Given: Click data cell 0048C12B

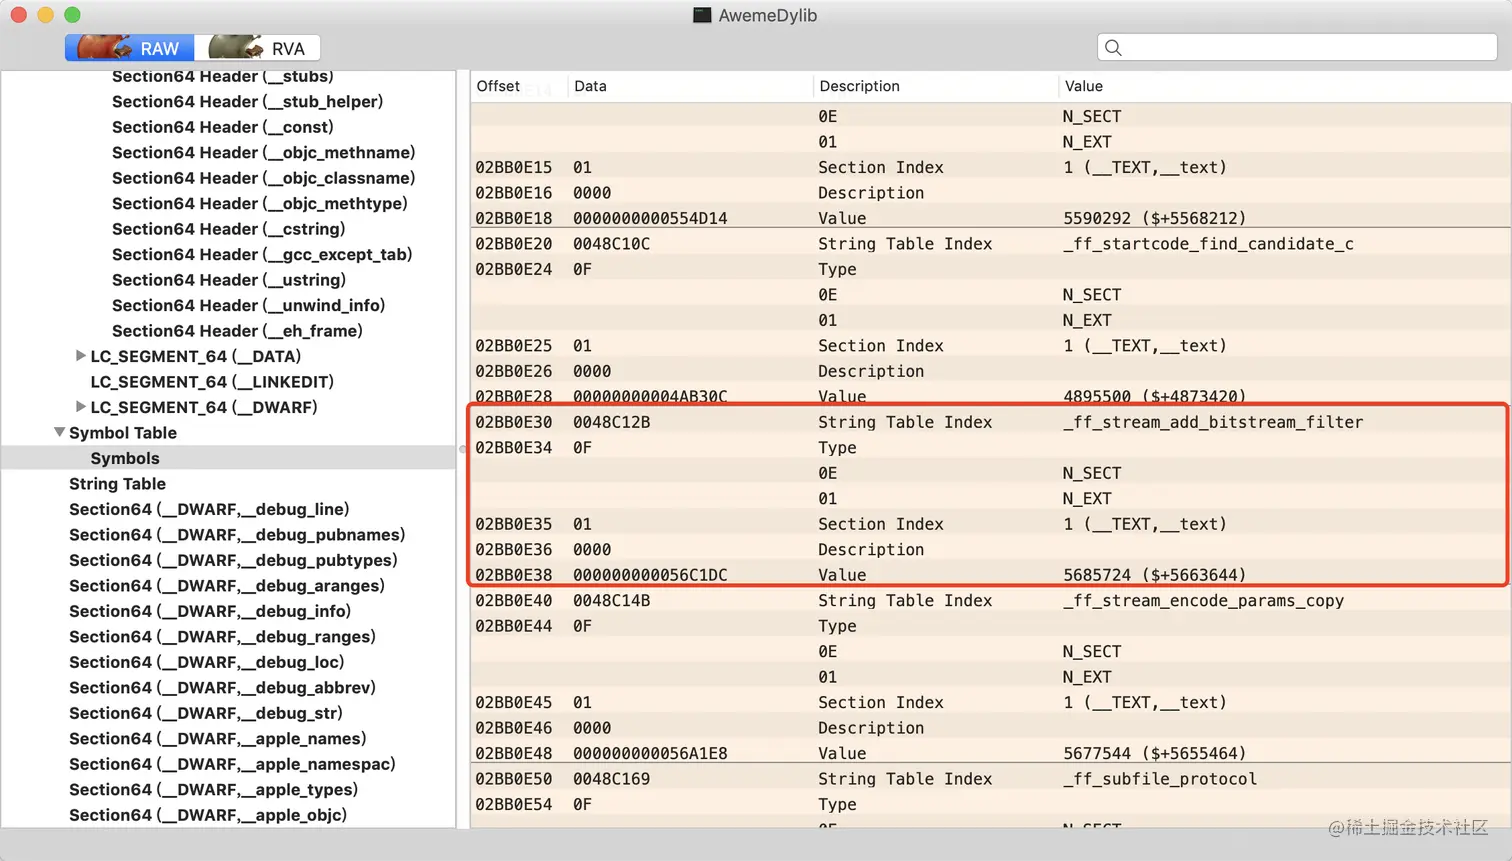Looking at the screenshot, I should click(612, 422).
